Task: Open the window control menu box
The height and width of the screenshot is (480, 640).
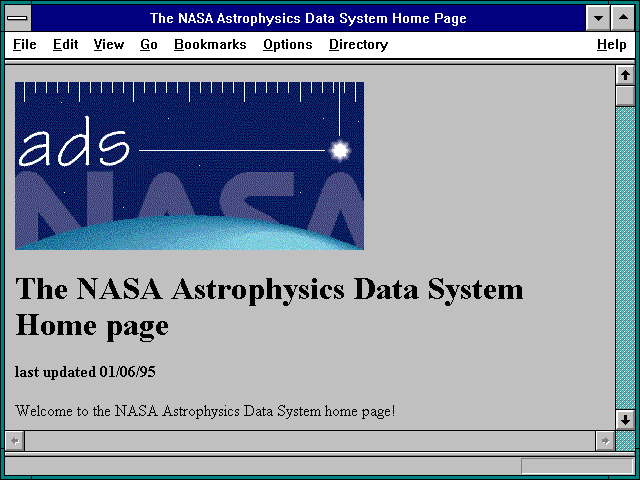Action: pyautogui.click(x=18, y=18)
